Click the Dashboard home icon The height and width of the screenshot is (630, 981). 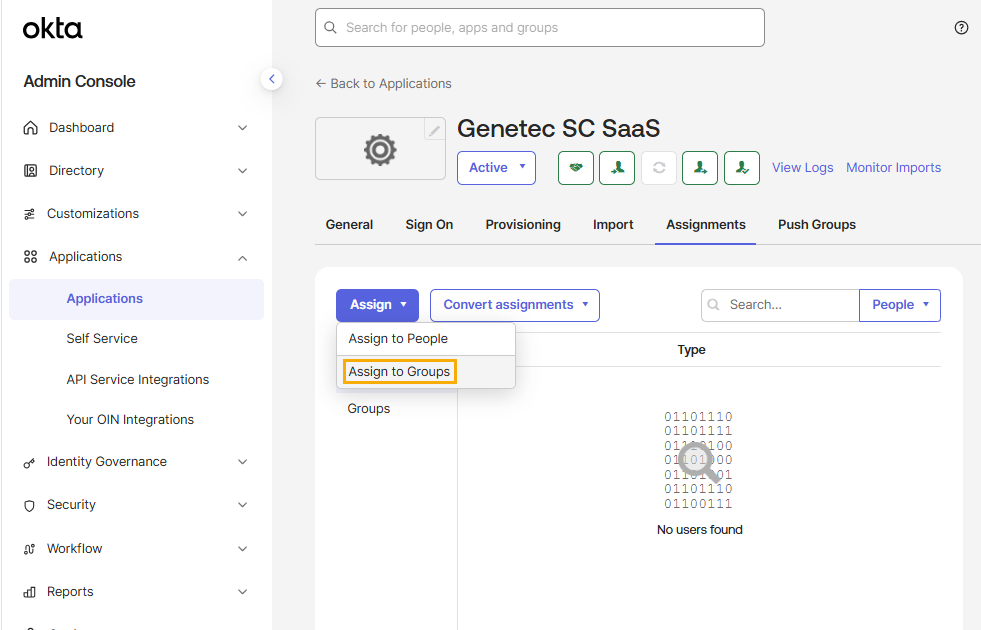point(30,128)
